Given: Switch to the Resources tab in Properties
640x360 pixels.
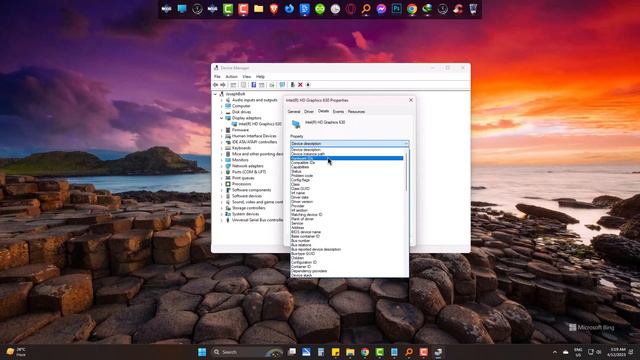Looking at the screenshot, I should pyautogui.click(x=356, y=111).
